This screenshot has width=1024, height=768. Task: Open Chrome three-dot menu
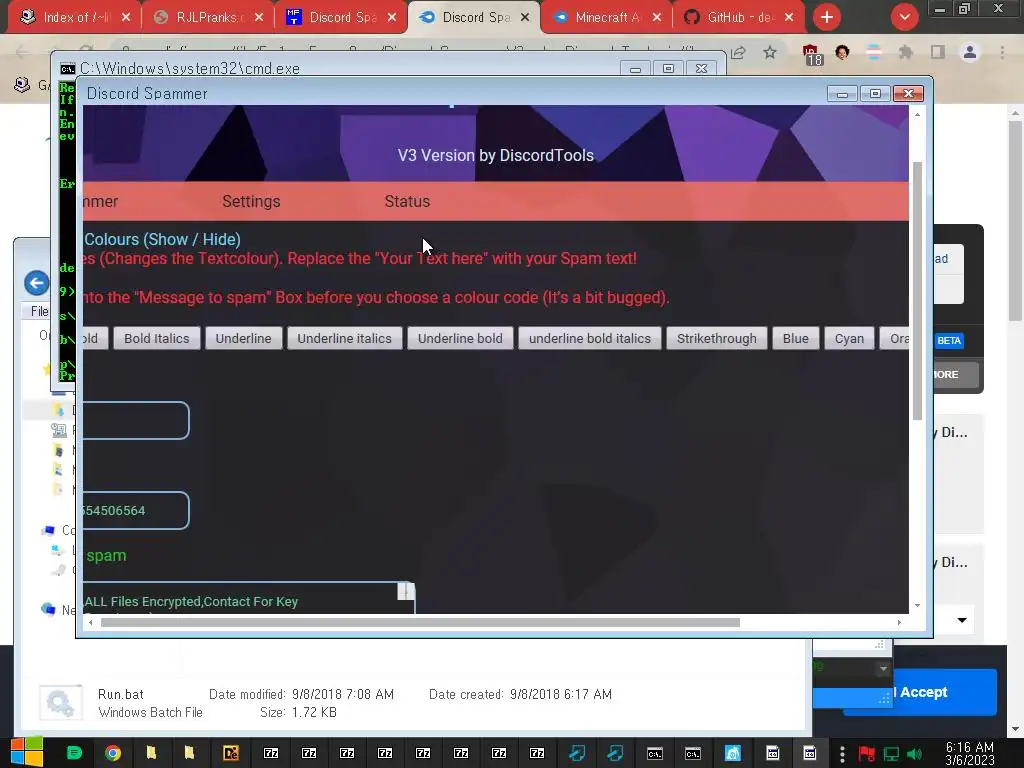1002,52
